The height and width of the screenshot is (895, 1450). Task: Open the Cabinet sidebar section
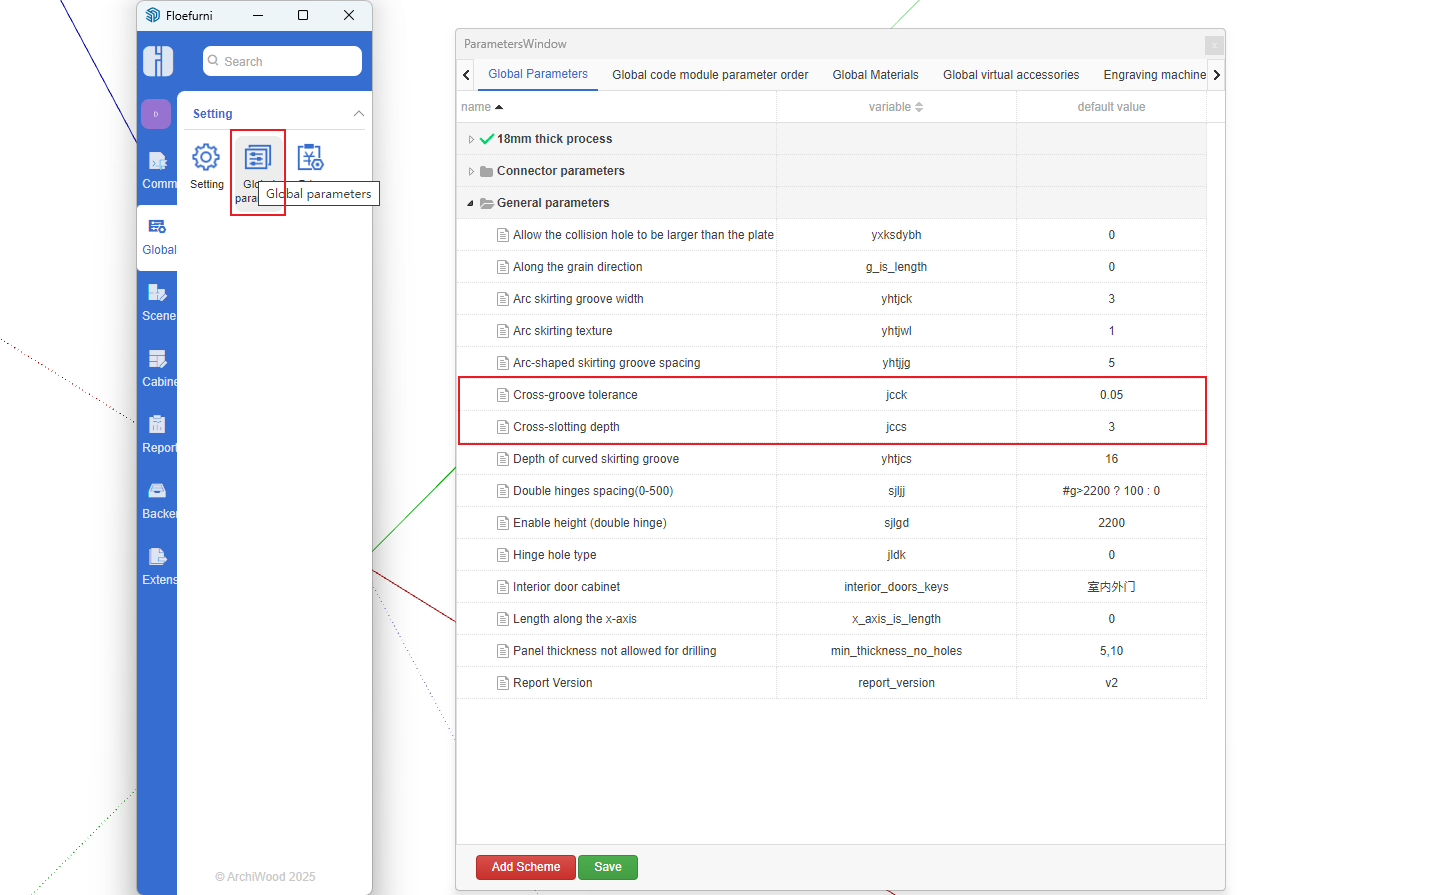[x=158, y=367]
